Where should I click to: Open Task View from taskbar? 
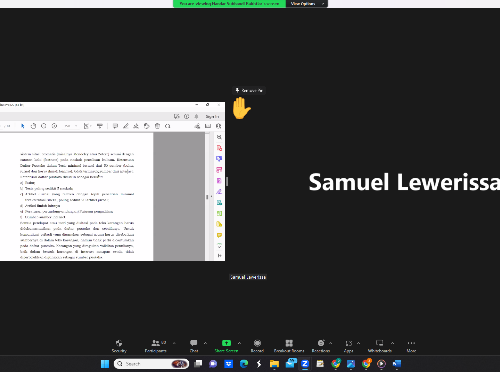[198, 364]
